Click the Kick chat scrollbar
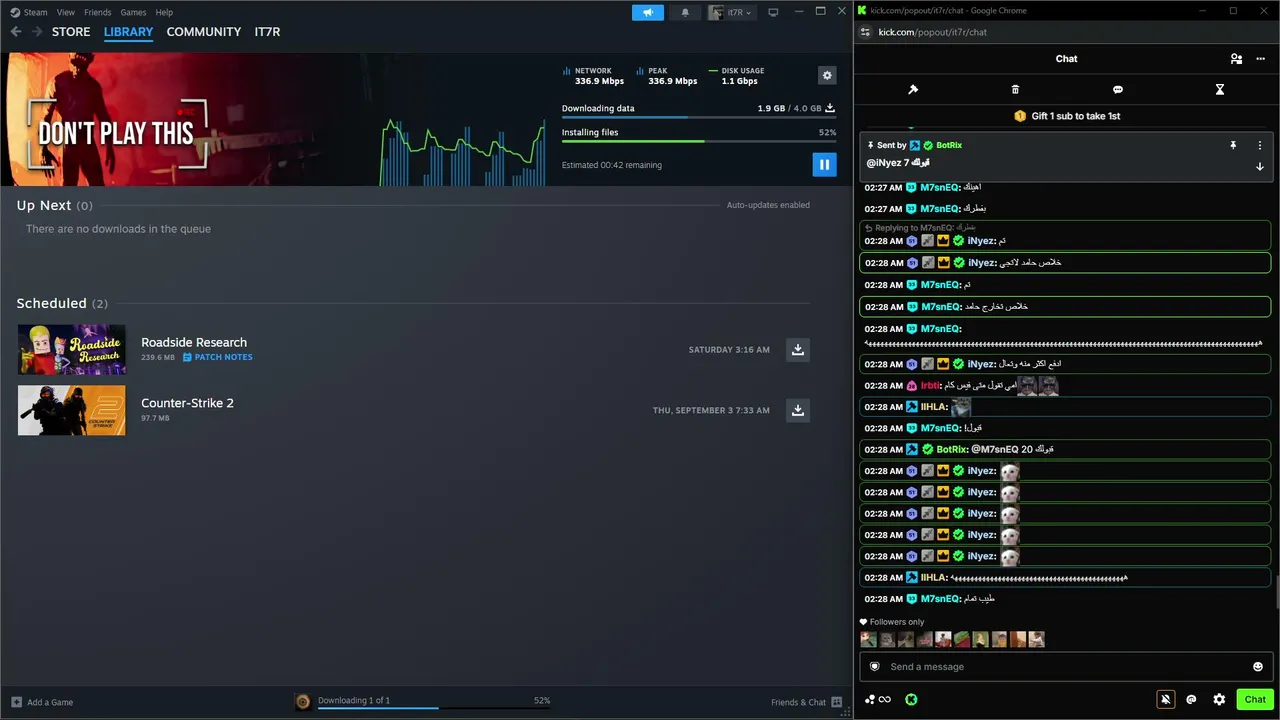This screenshot has width=1280, height=720. 1277,592
